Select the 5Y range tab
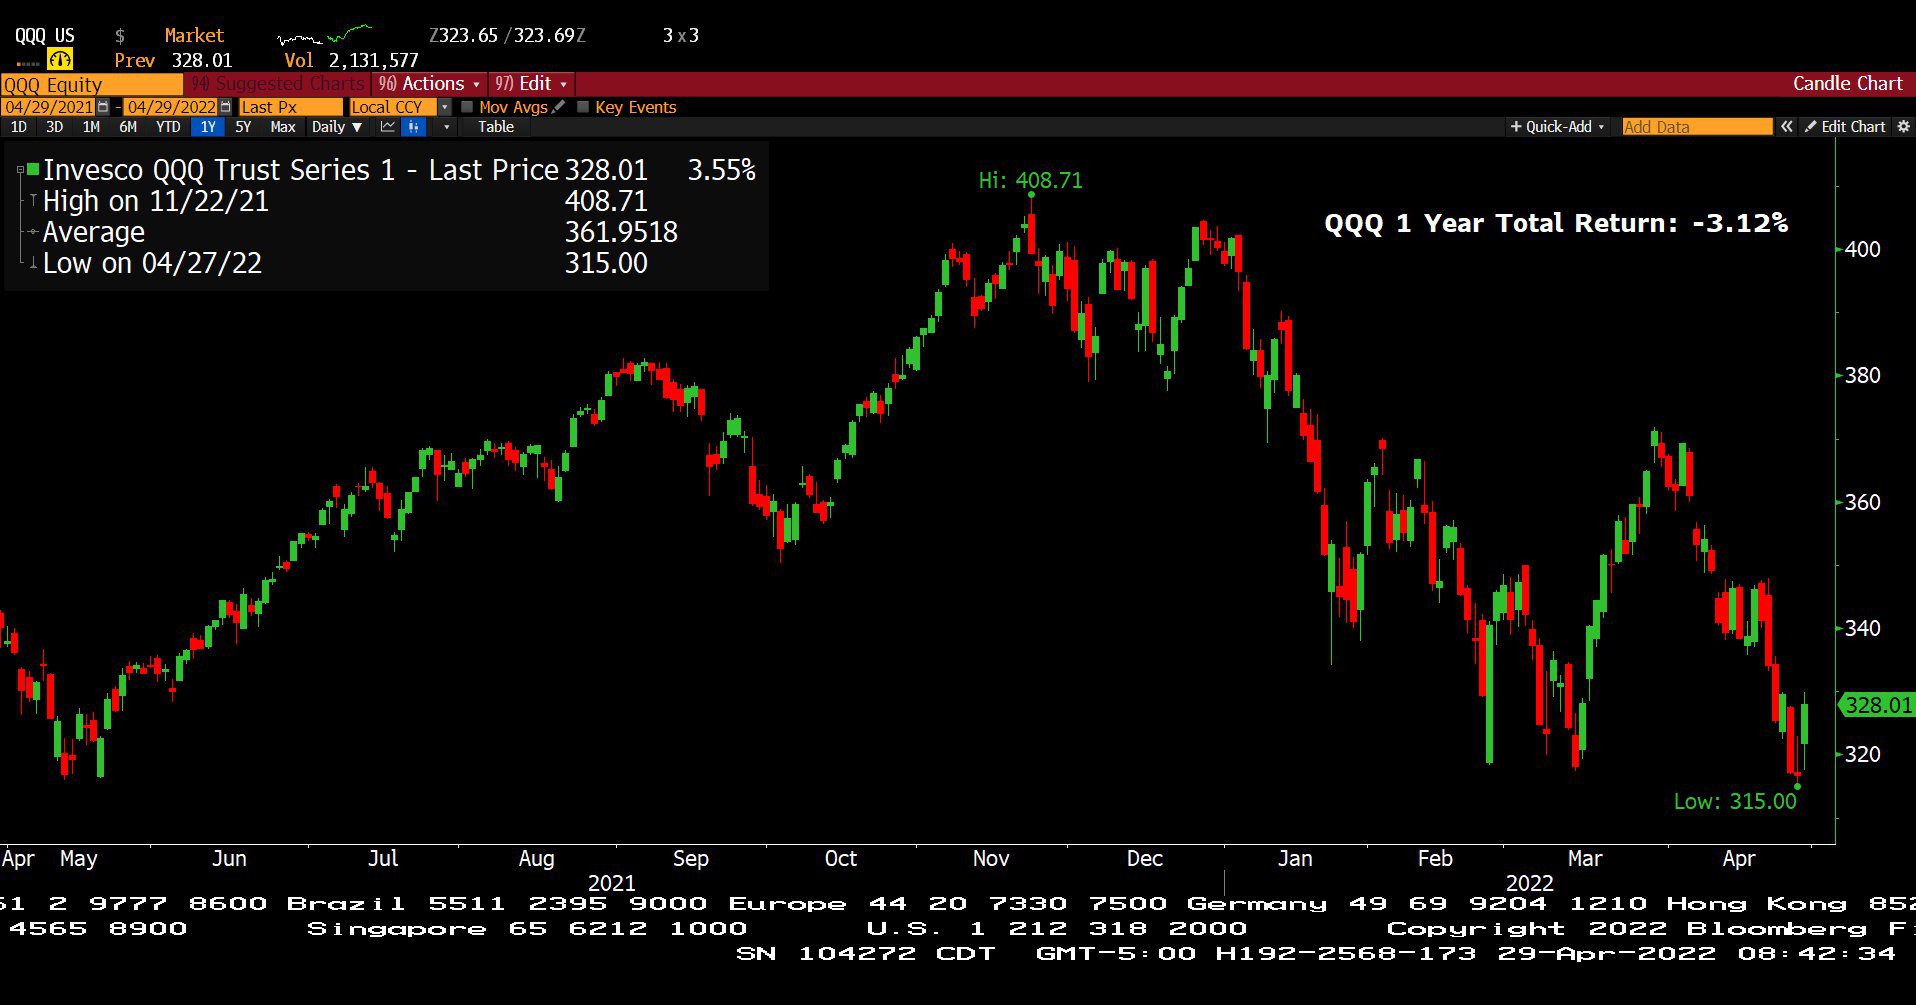The width and height of the screenshot is (1916, 1005). [243, 127]
